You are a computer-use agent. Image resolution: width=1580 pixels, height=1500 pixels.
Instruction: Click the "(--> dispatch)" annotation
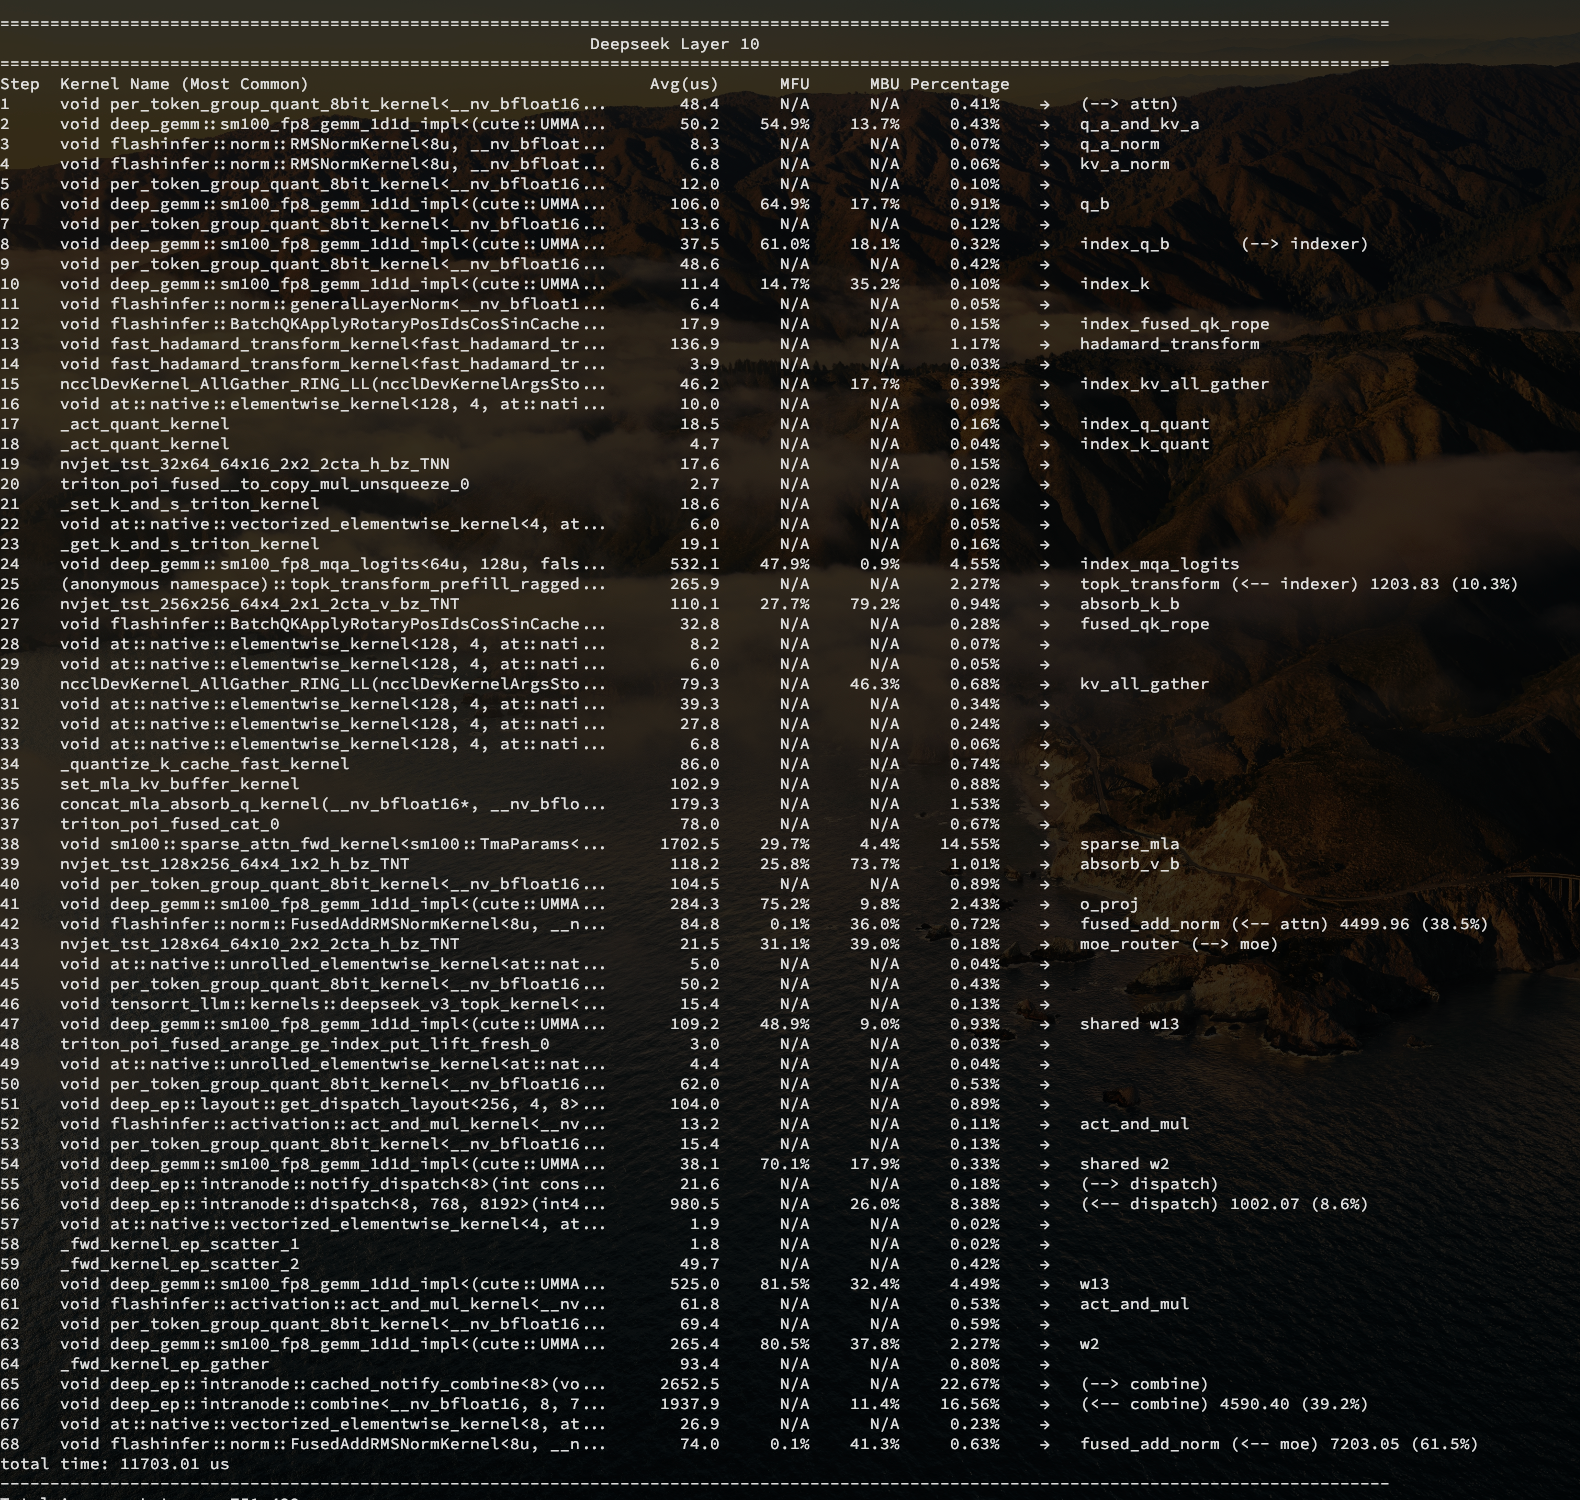point(1149,1184)
